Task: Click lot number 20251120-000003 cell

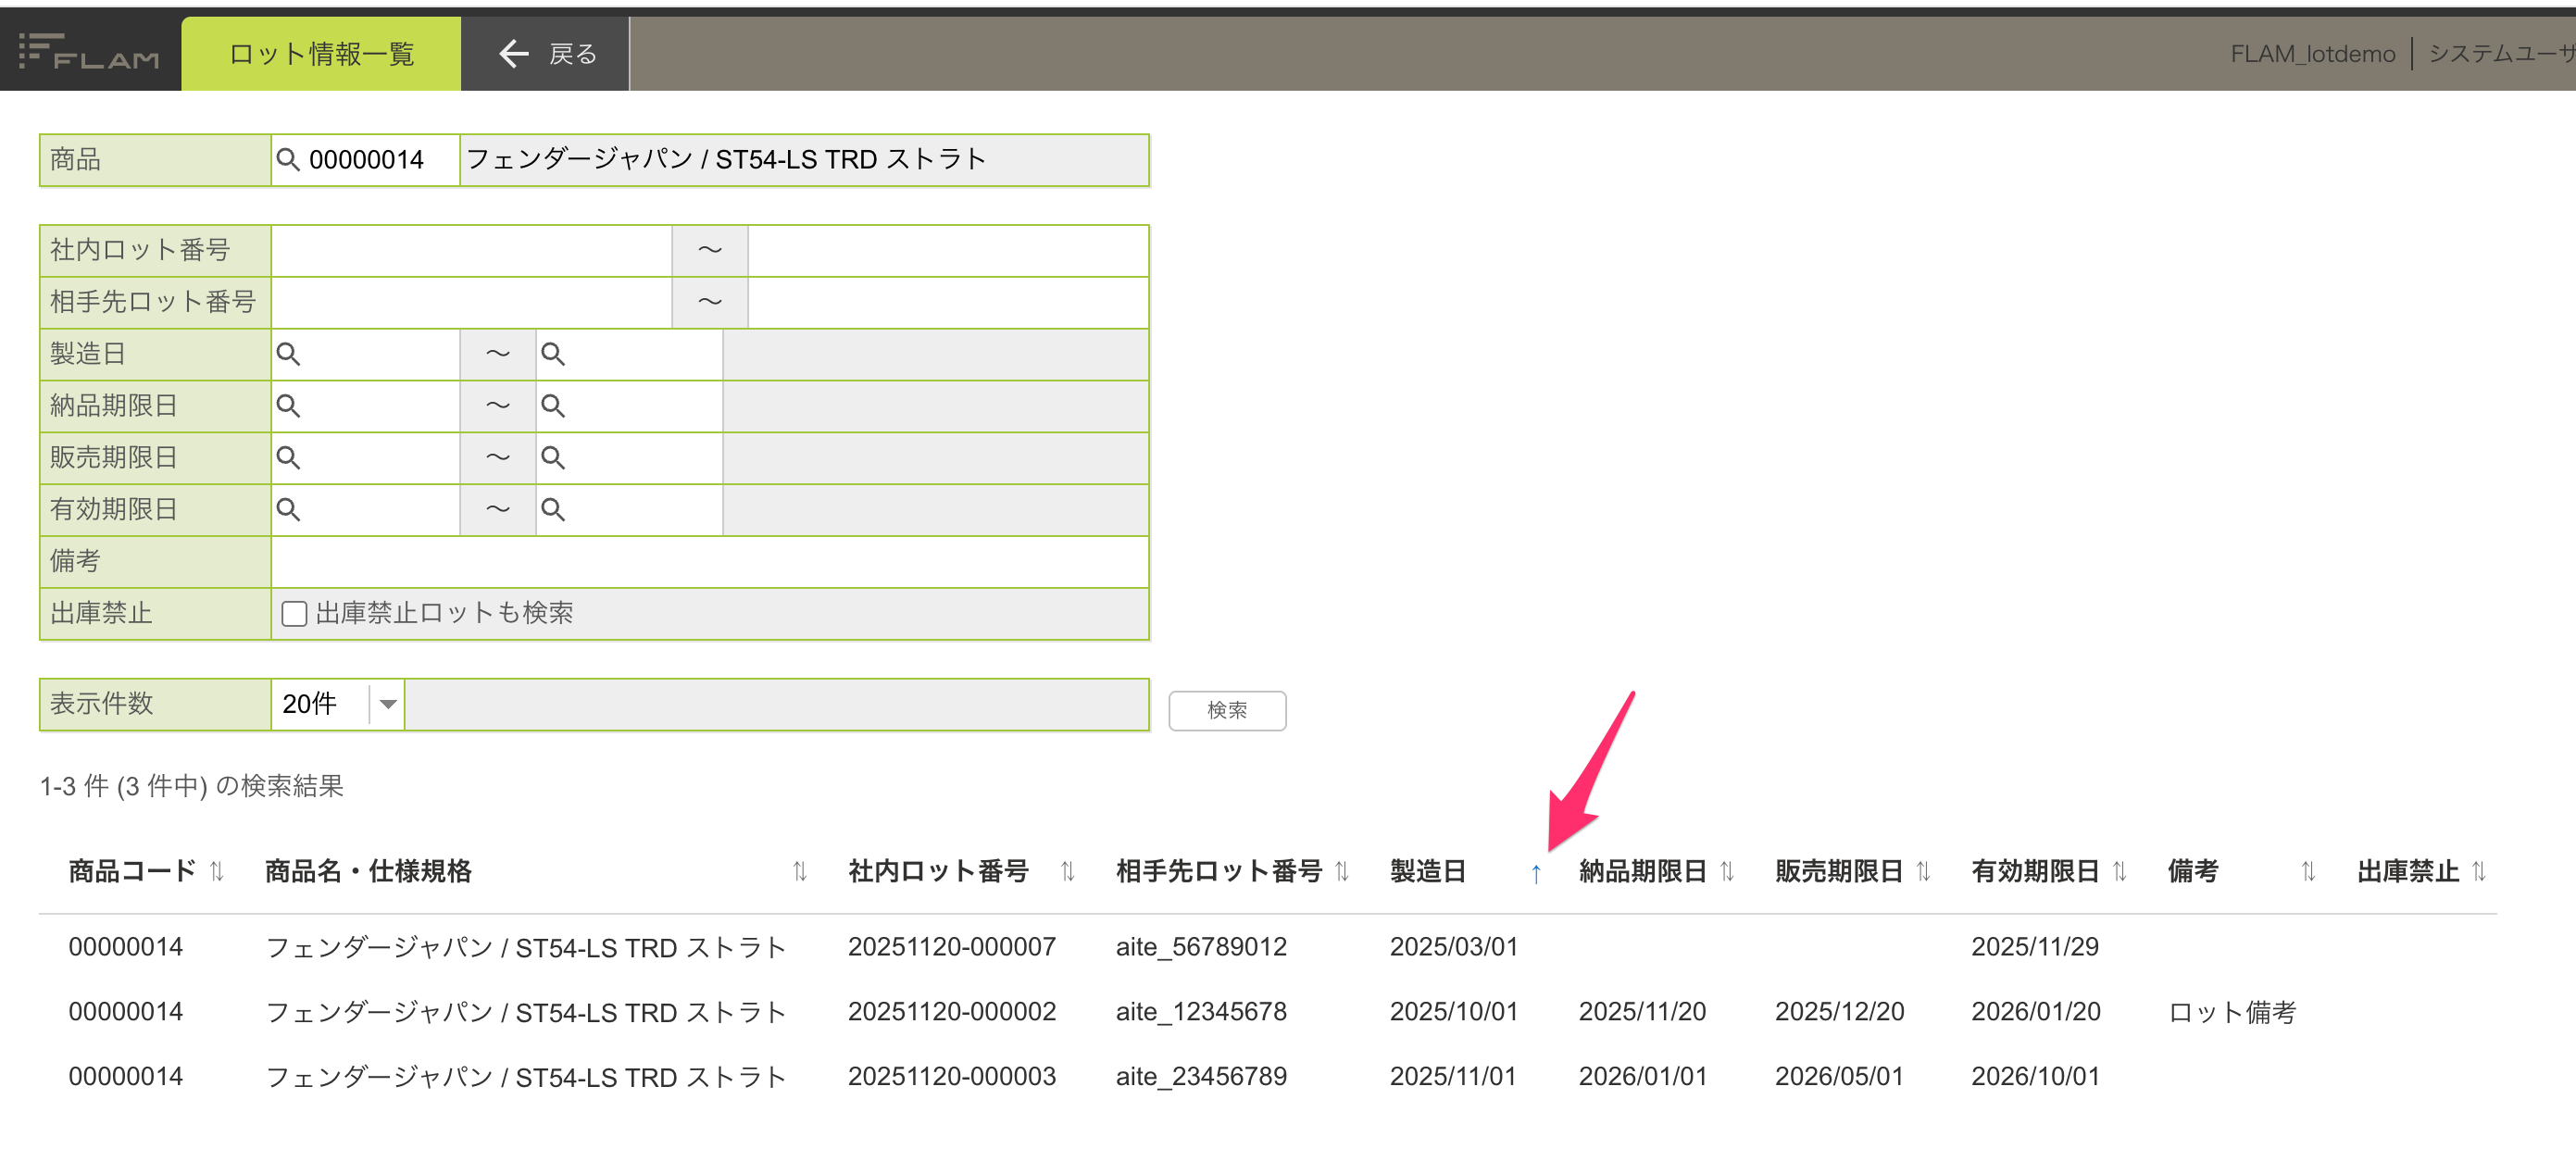Action: (951, 1076)
